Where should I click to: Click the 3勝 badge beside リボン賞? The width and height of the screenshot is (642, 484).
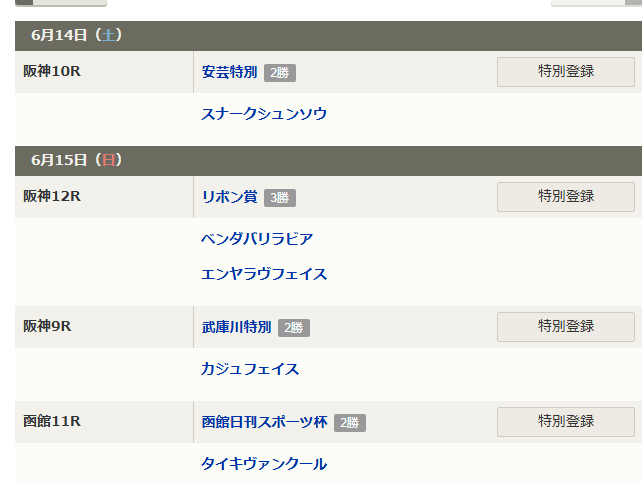[x=280, y=198]
